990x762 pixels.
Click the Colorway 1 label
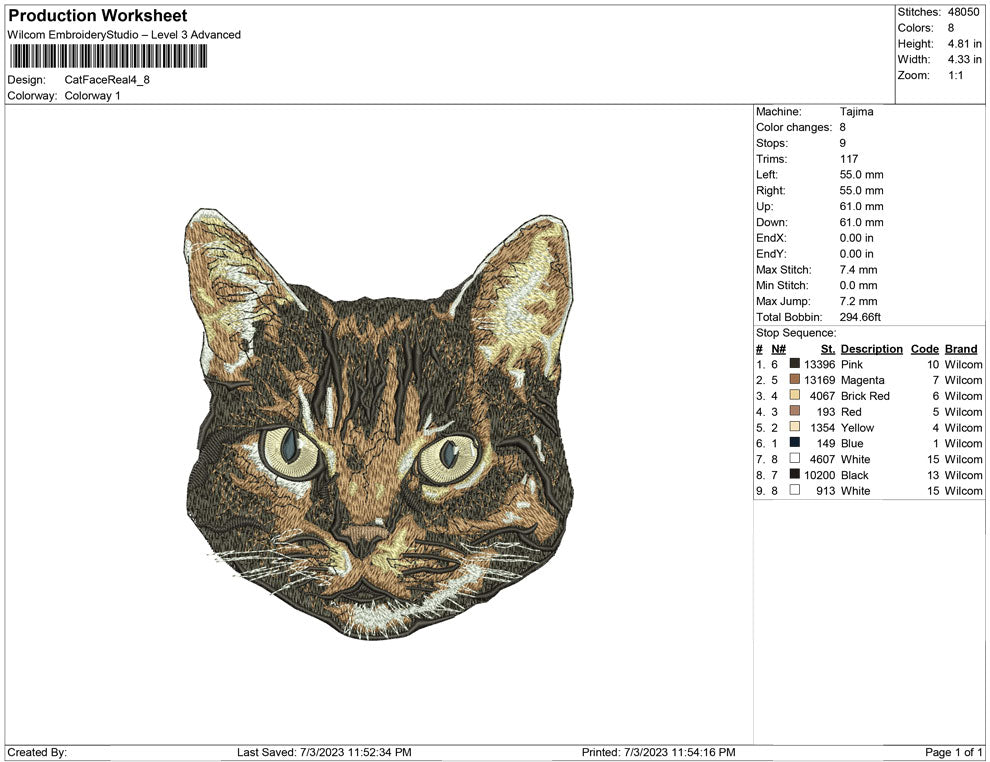coord(92,96)
